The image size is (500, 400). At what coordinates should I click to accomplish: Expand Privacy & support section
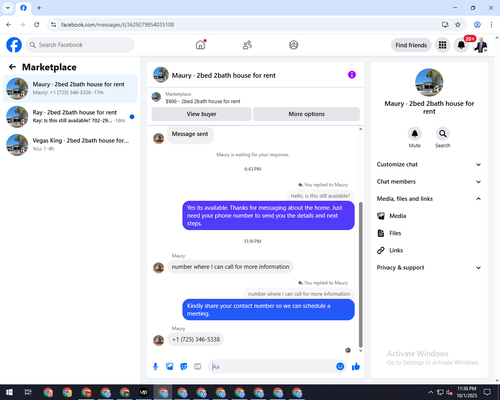pyautogui.click(x=429, y=268)
